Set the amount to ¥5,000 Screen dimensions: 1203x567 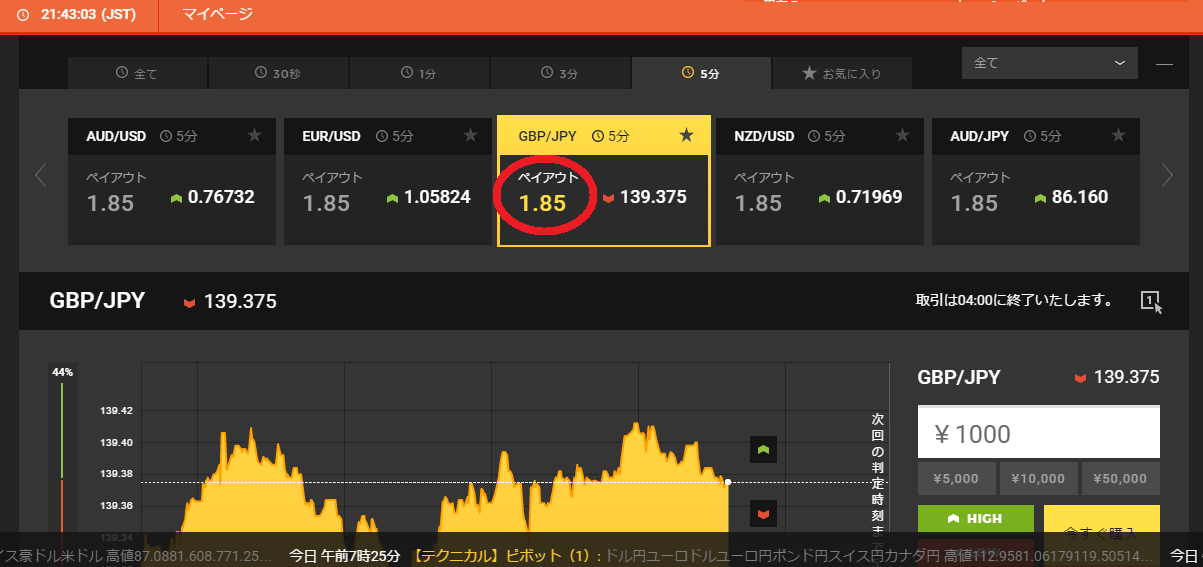click(956, 479)
